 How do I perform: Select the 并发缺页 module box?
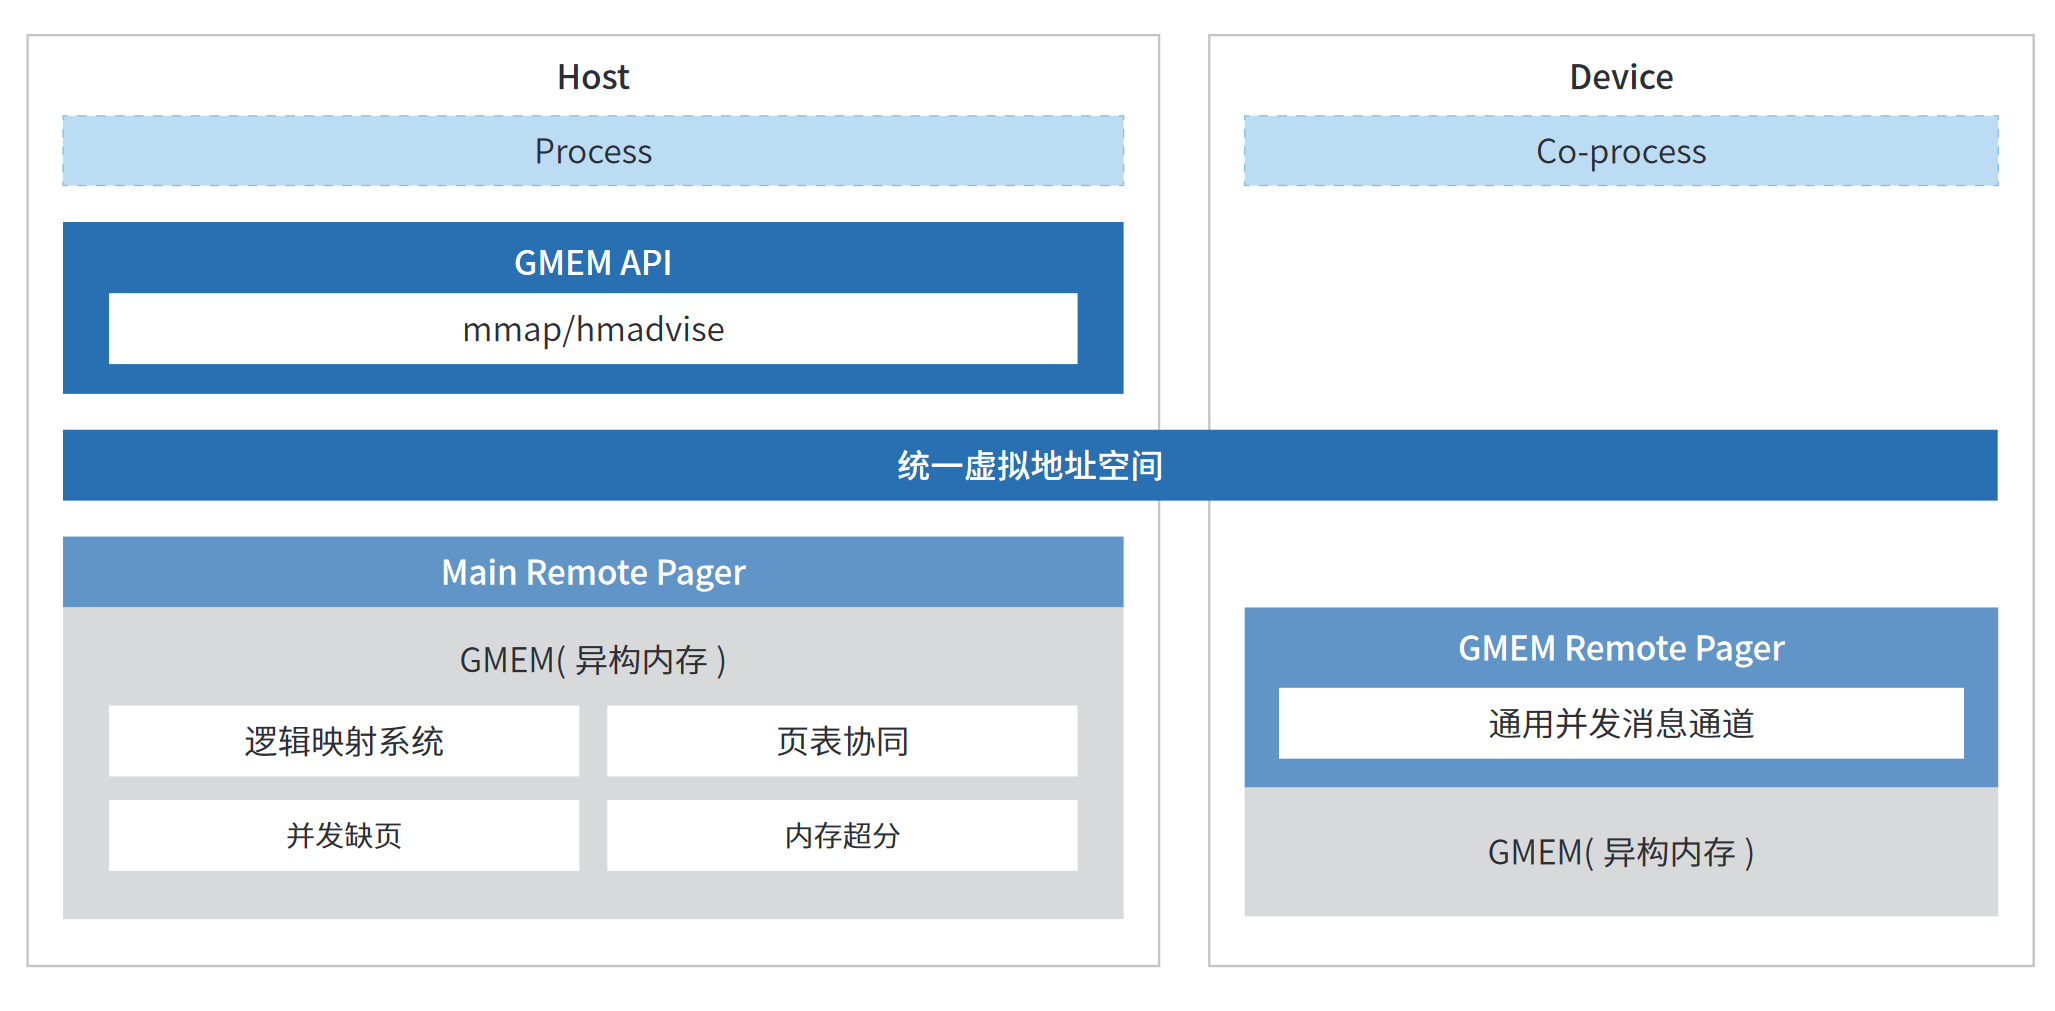click(x=345, y=835)
